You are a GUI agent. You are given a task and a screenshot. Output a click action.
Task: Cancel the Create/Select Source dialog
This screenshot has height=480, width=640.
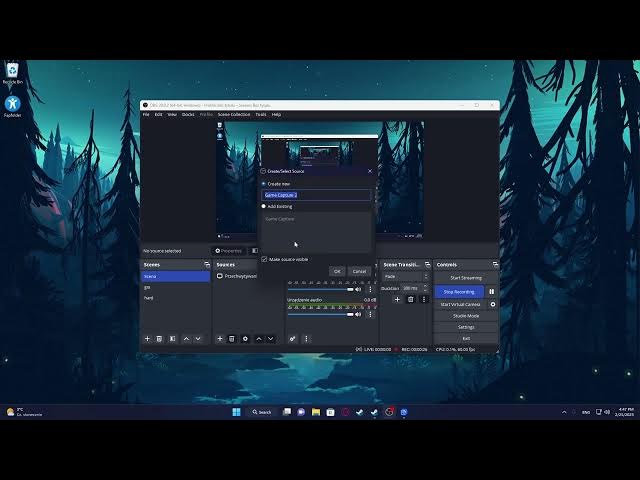pyautogui.click(x=359, y=271)
